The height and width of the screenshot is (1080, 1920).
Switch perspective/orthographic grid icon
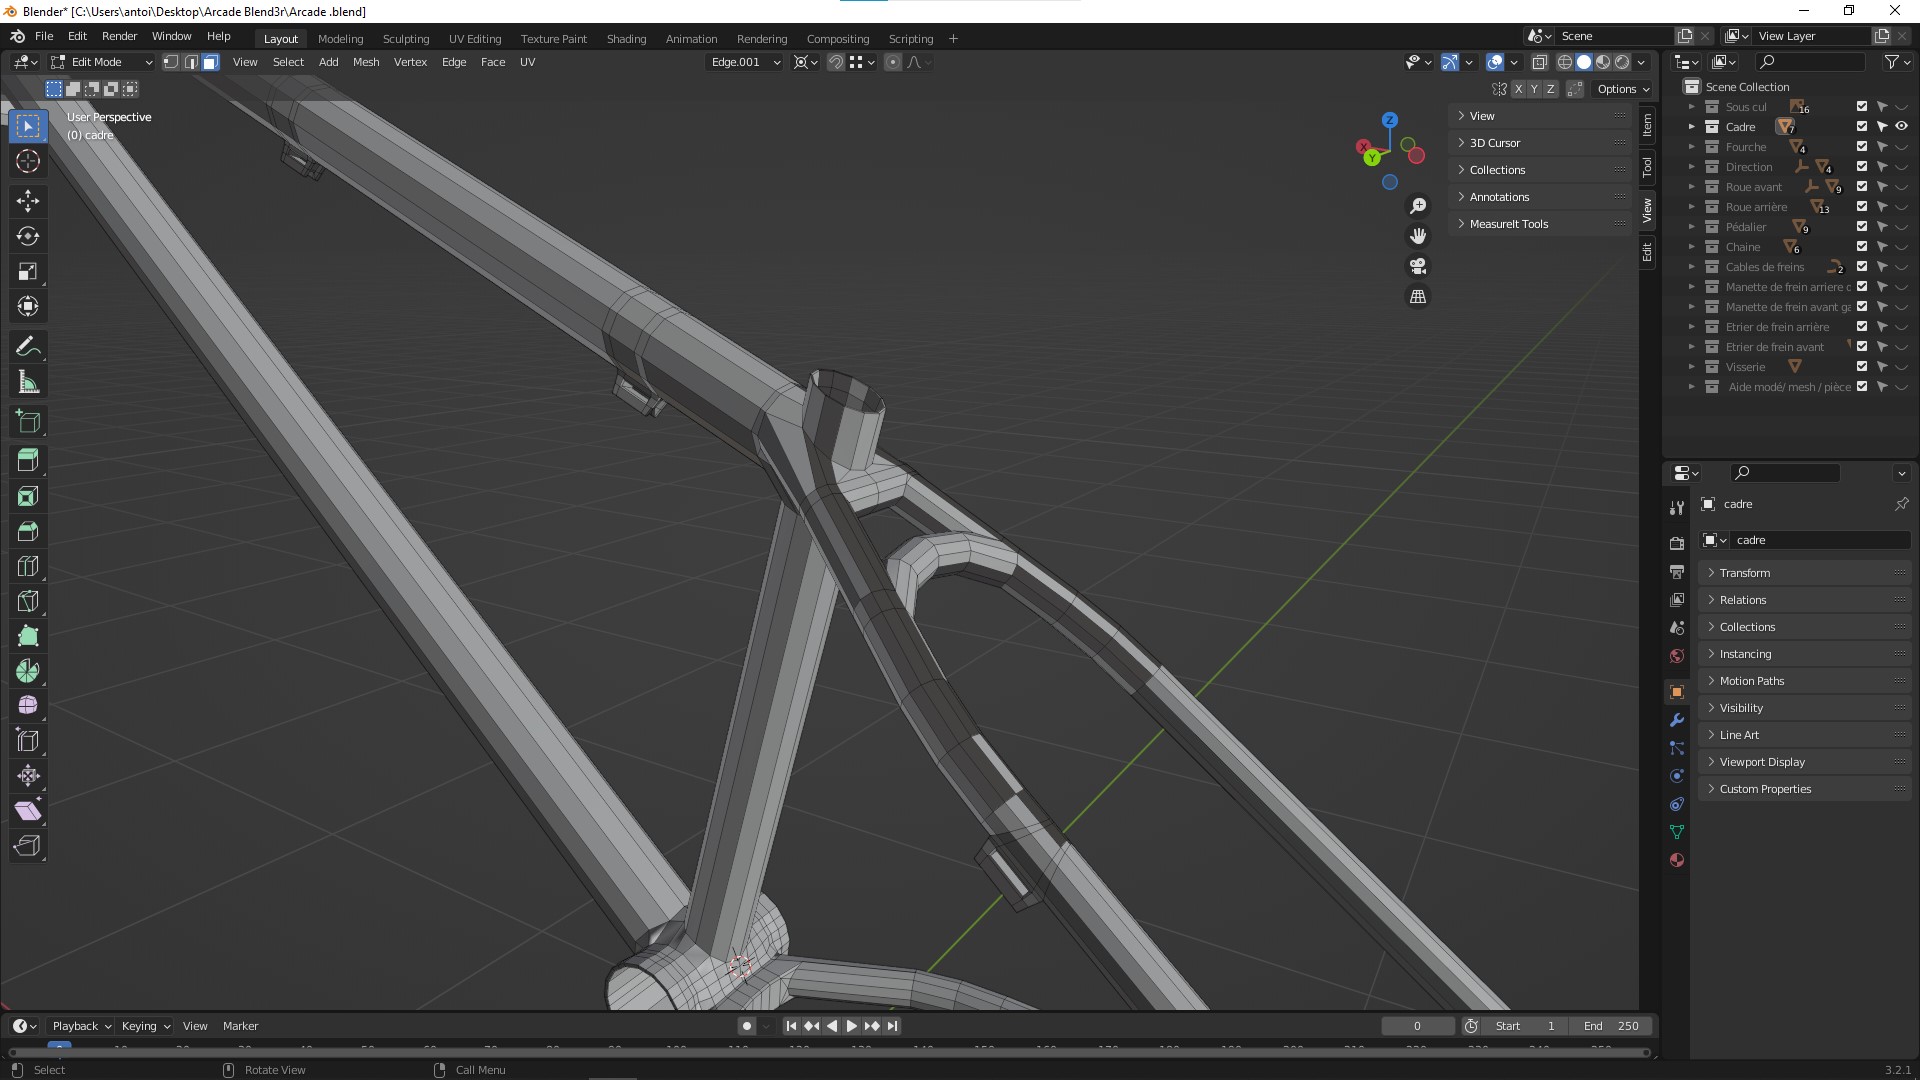[x=1418, y=296]
